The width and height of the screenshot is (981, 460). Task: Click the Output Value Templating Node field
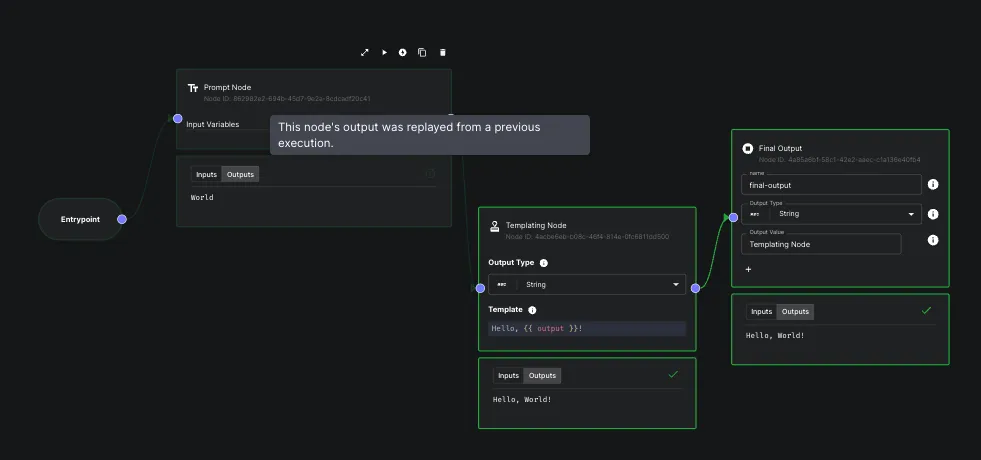point(821,244)
